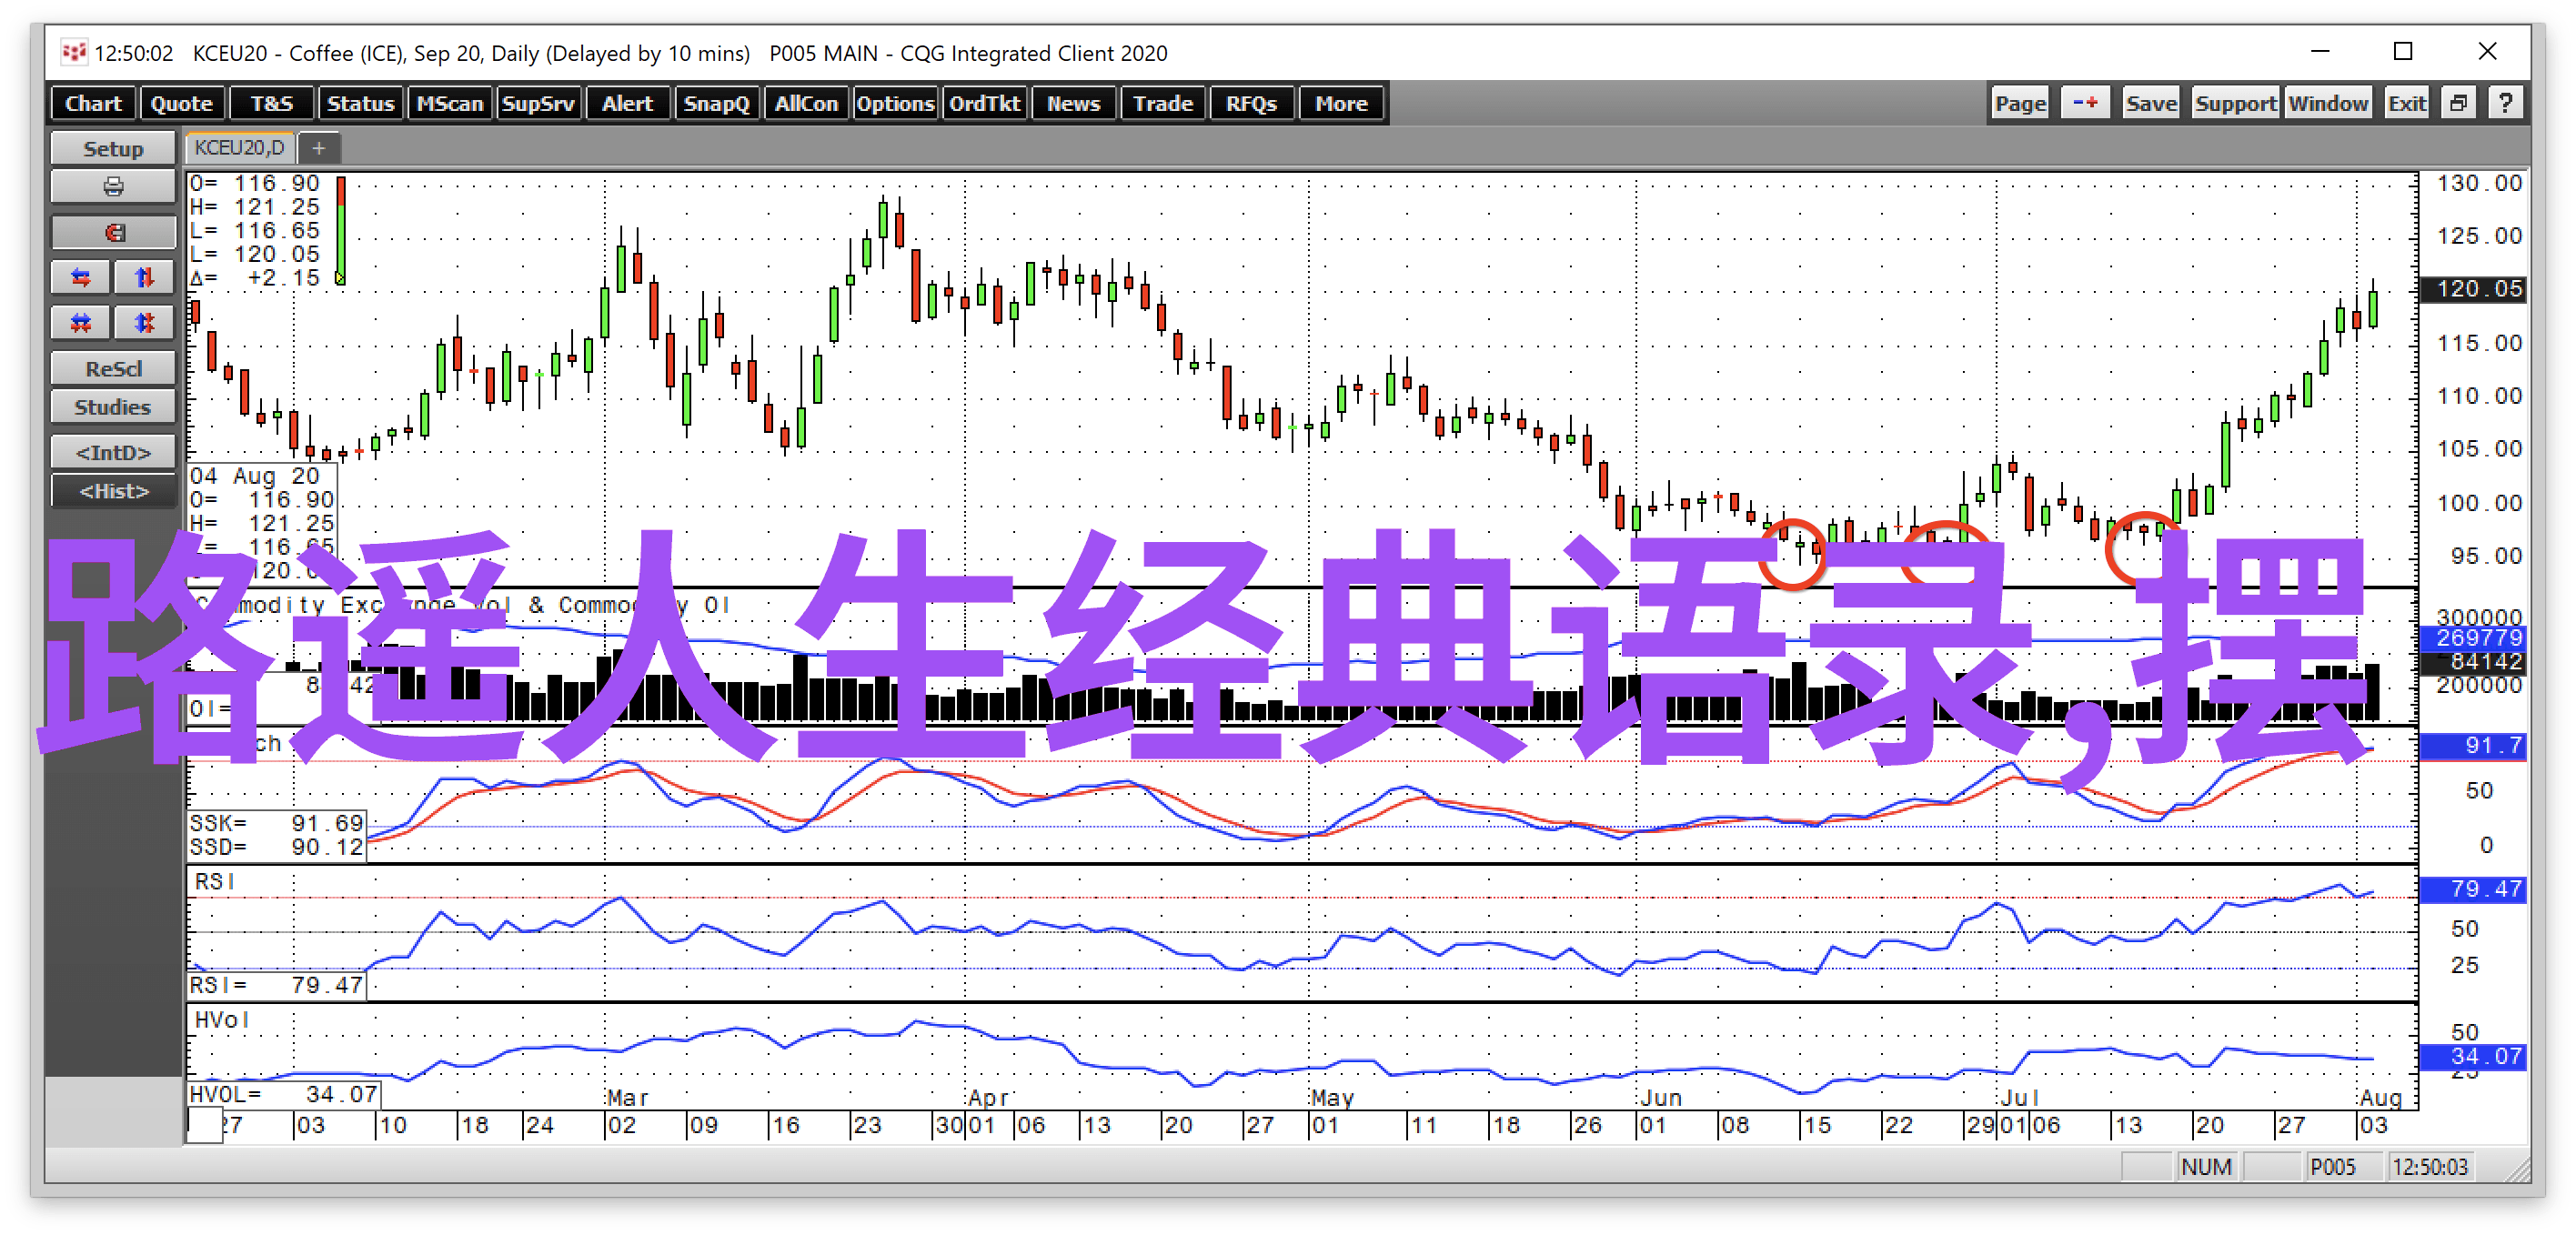Click the question mark help icon
This screenshot has width=2576, height=1235.
[x=2504, y=103]
